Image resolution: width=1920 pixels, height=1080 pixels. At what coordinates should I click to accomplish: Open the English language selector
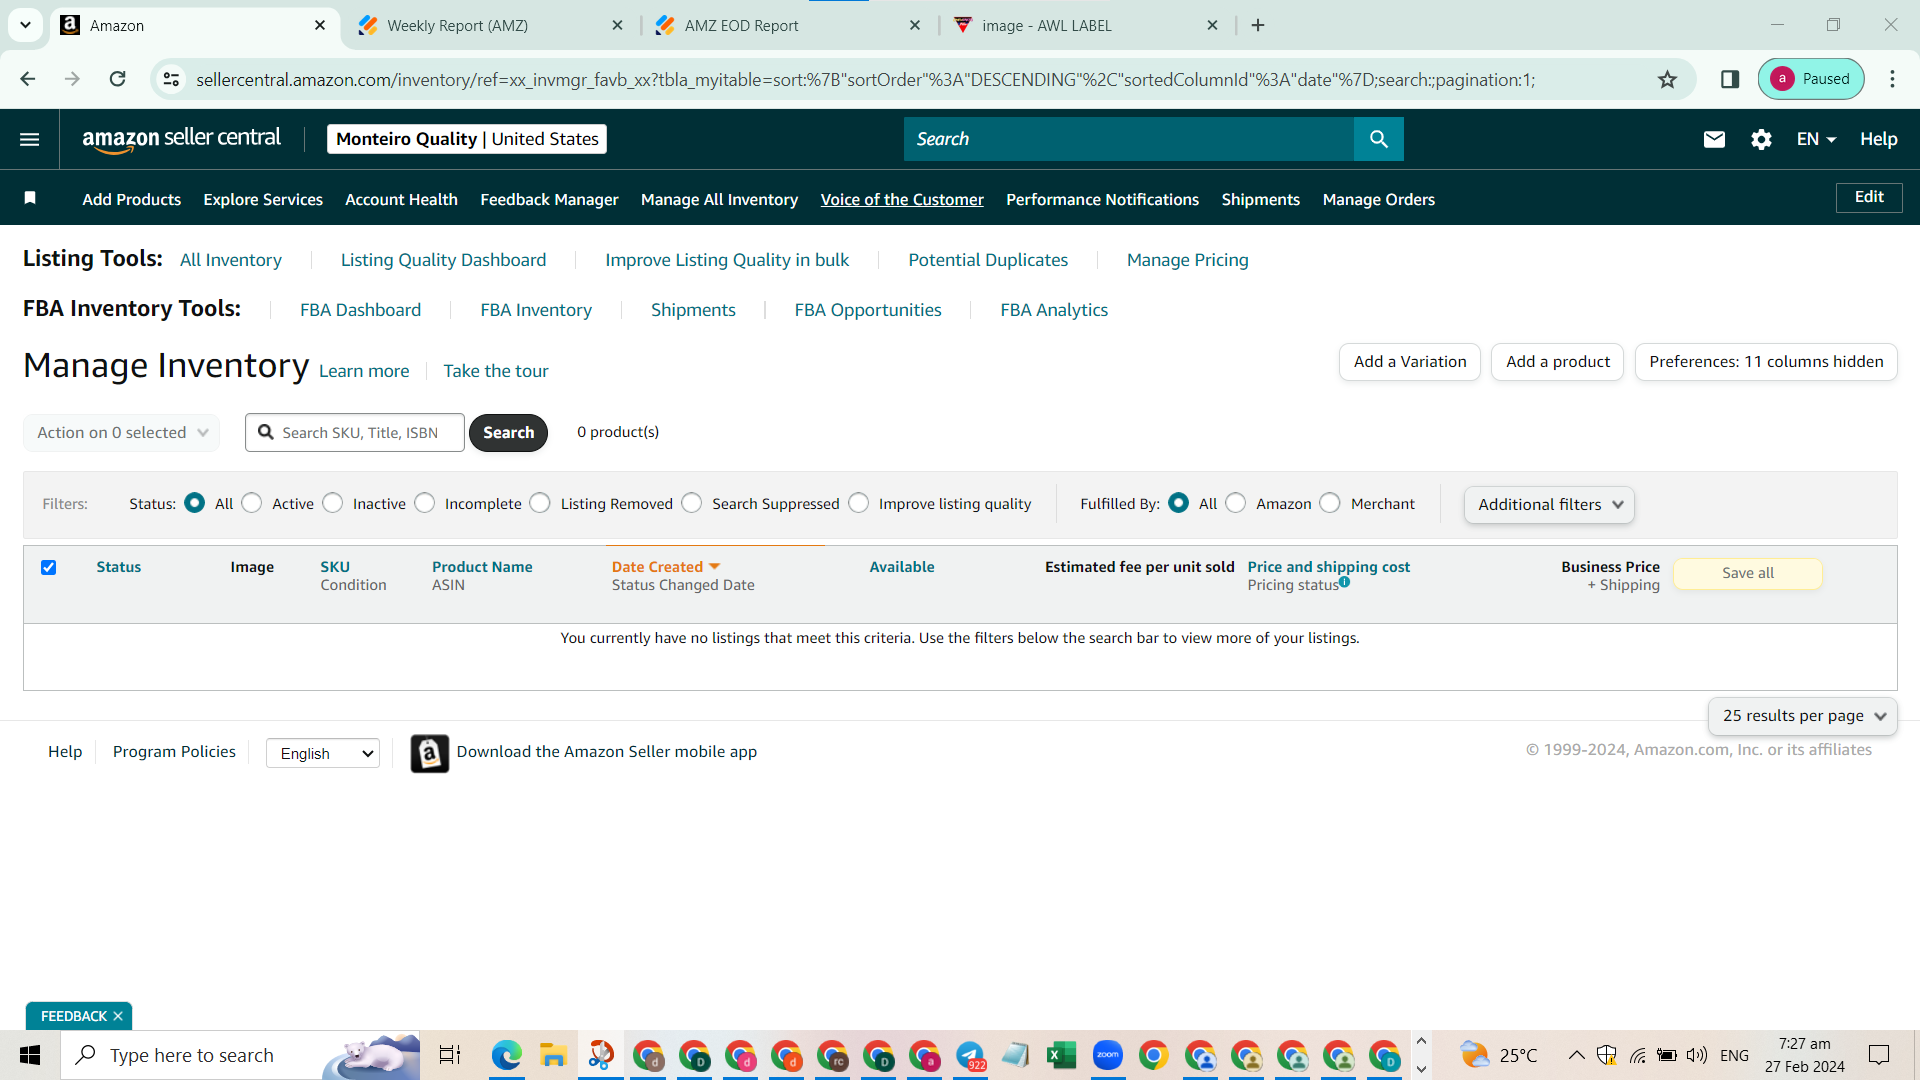point(323,753)
